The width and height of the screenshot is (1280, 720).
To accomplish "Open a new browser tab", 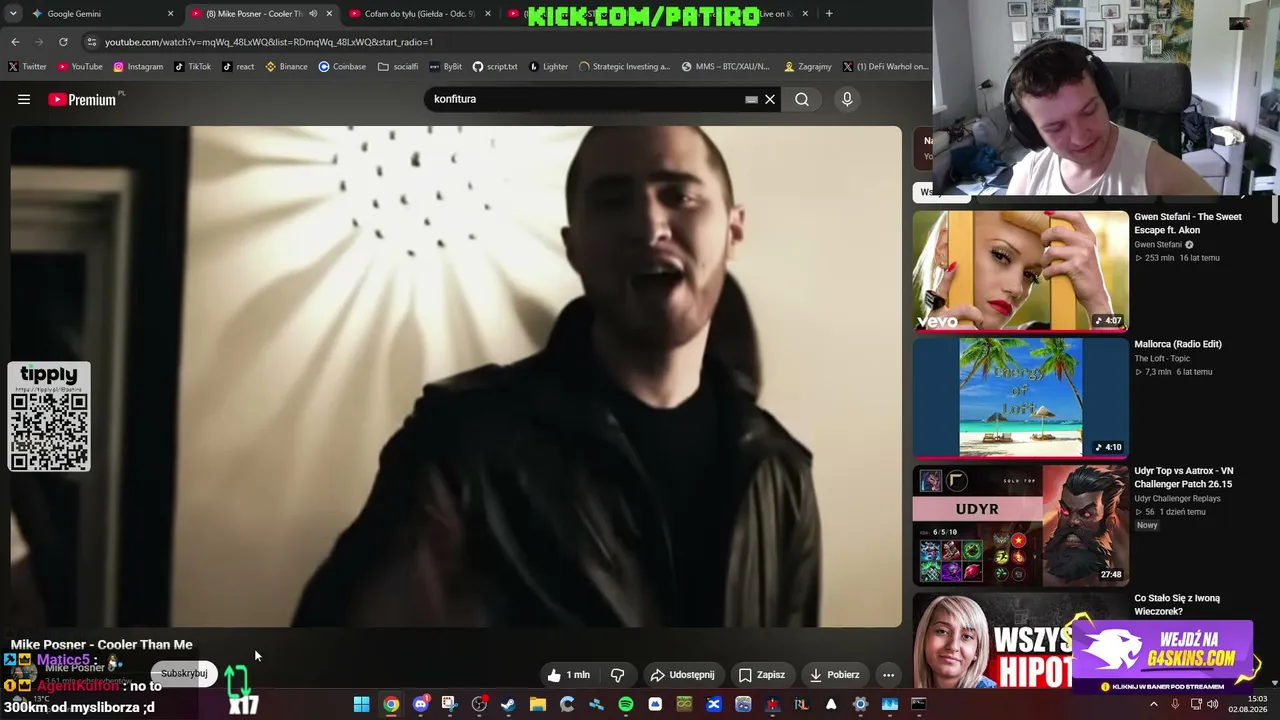I will [x=829, y=14].
